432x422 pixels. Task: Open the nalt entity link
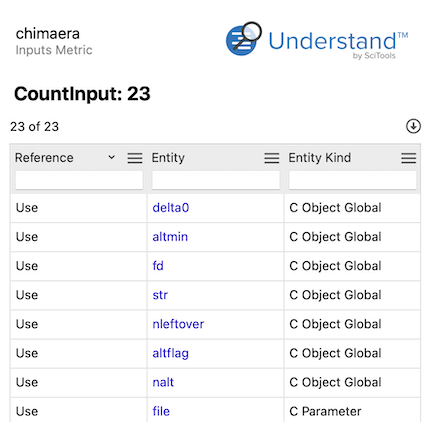[x=163, y=382]
